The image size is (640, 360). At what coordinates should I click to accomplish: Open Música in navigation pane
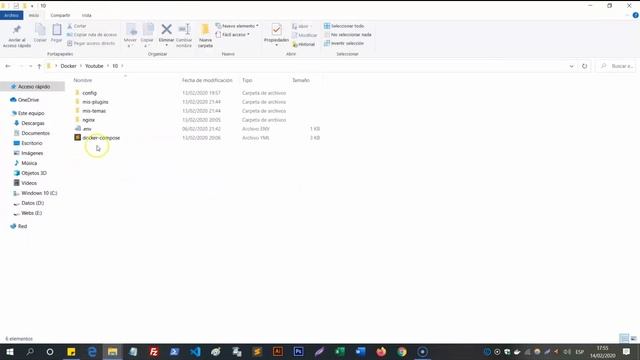pyautogui.click(x=29, y=163)
